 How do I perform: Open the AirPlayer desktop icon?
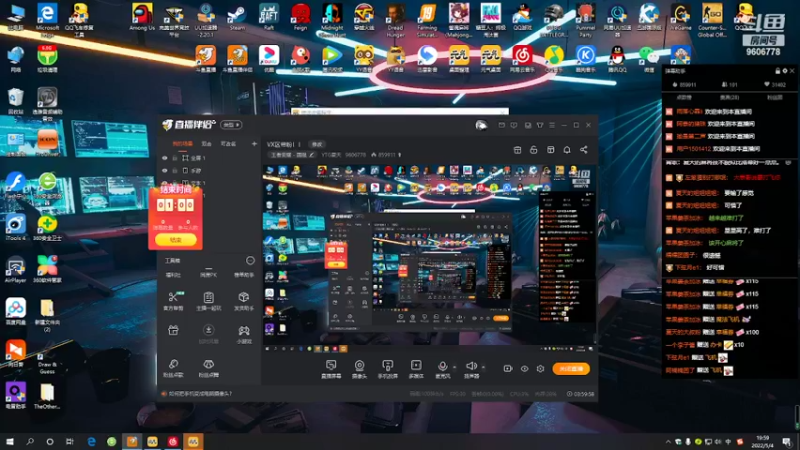pos(15,269)
